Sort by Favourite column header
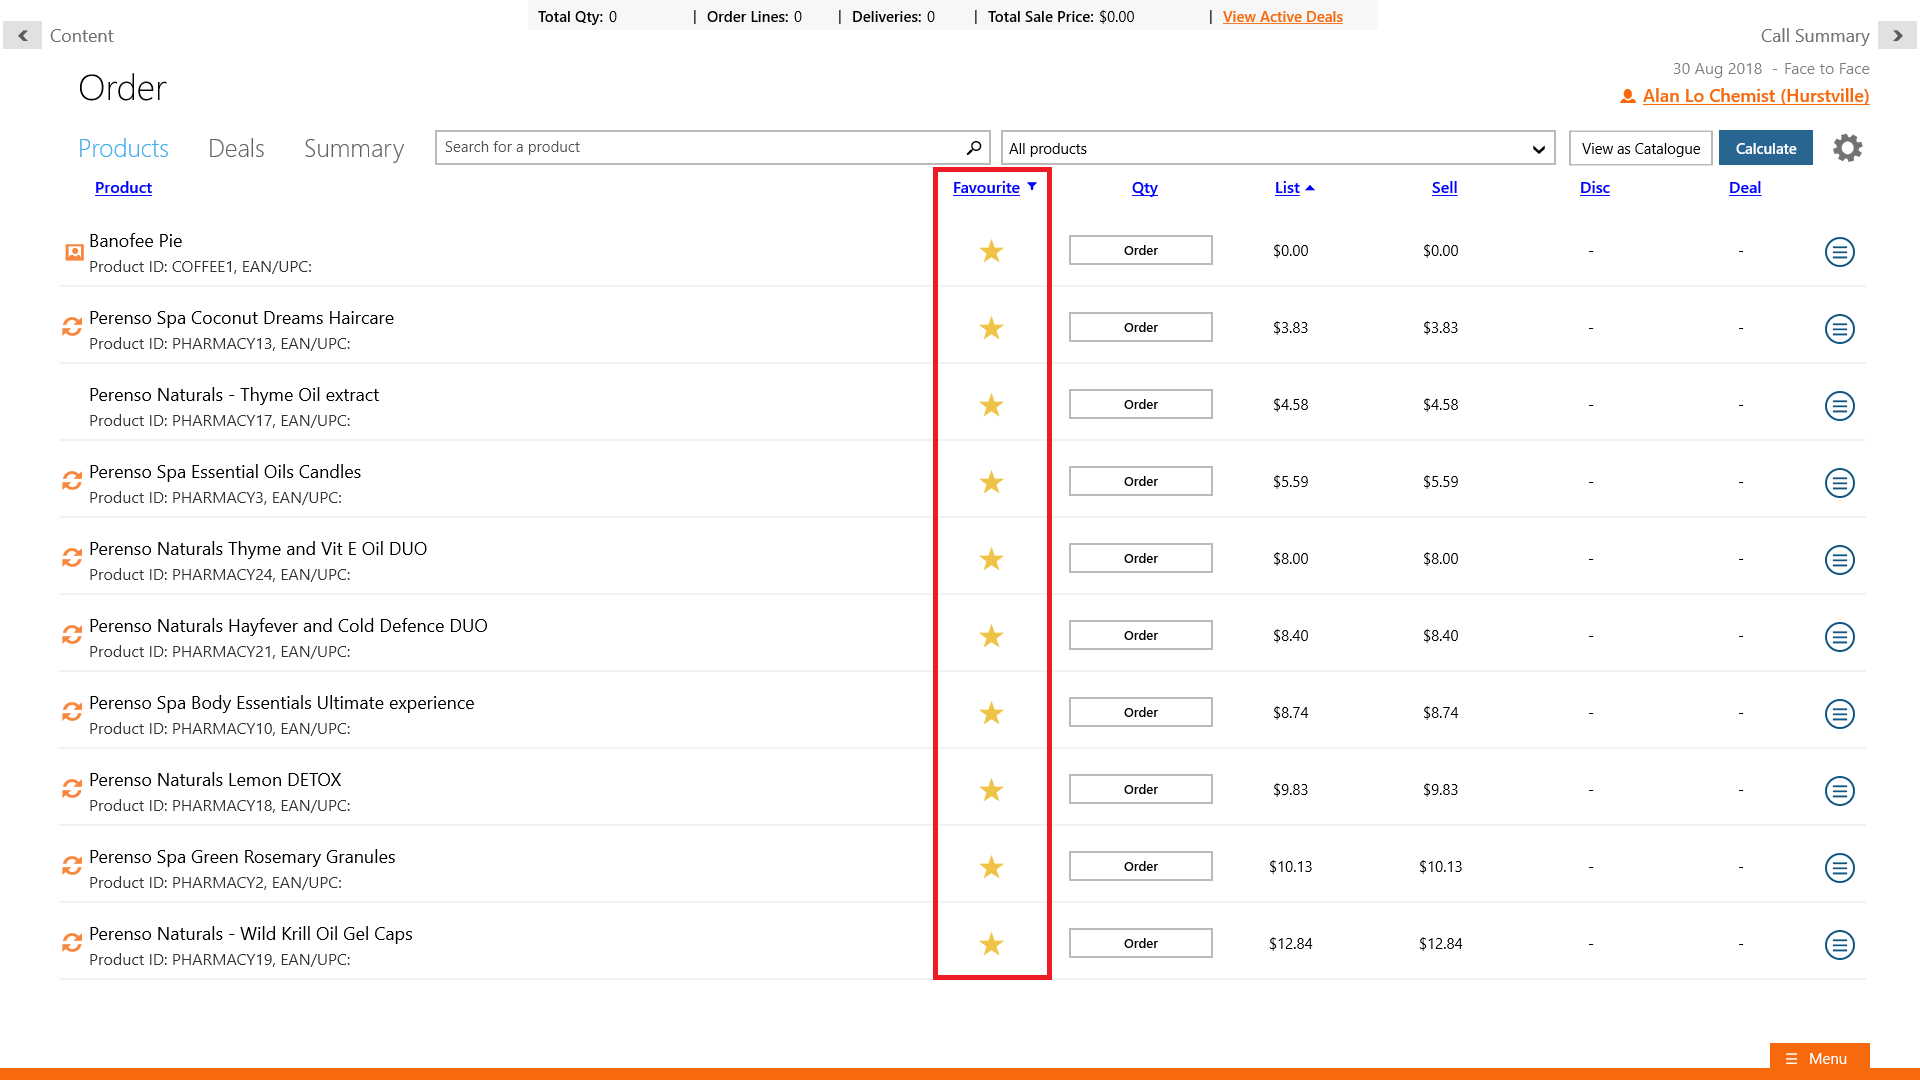The width and height of the screenshot is (1920, 1080). 986,188
